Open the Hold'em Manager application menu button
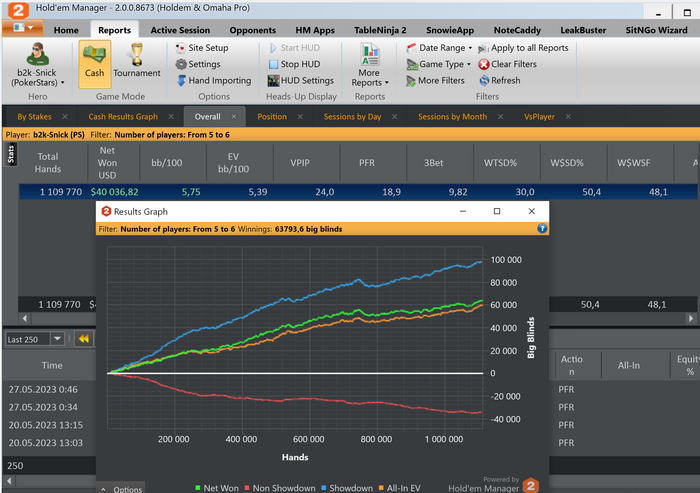The height and width of the screenshot is (493, 700). [x=23, y=28]
